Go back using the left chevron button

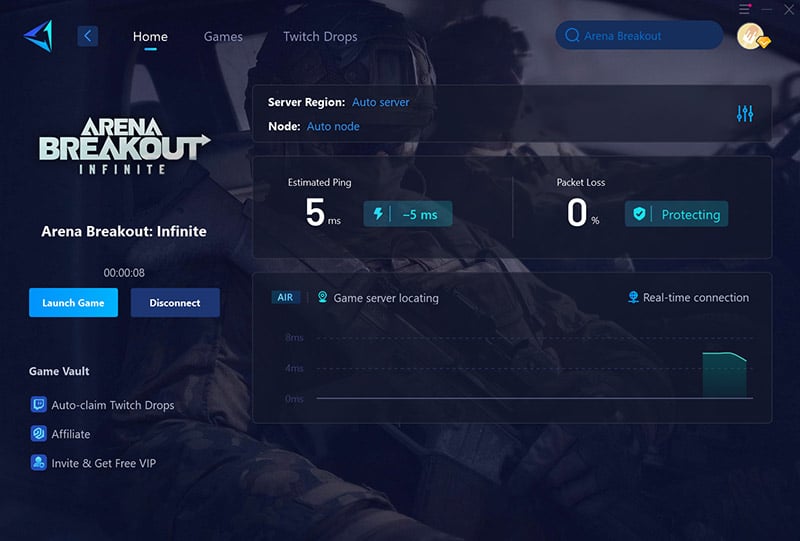(88, 36)
